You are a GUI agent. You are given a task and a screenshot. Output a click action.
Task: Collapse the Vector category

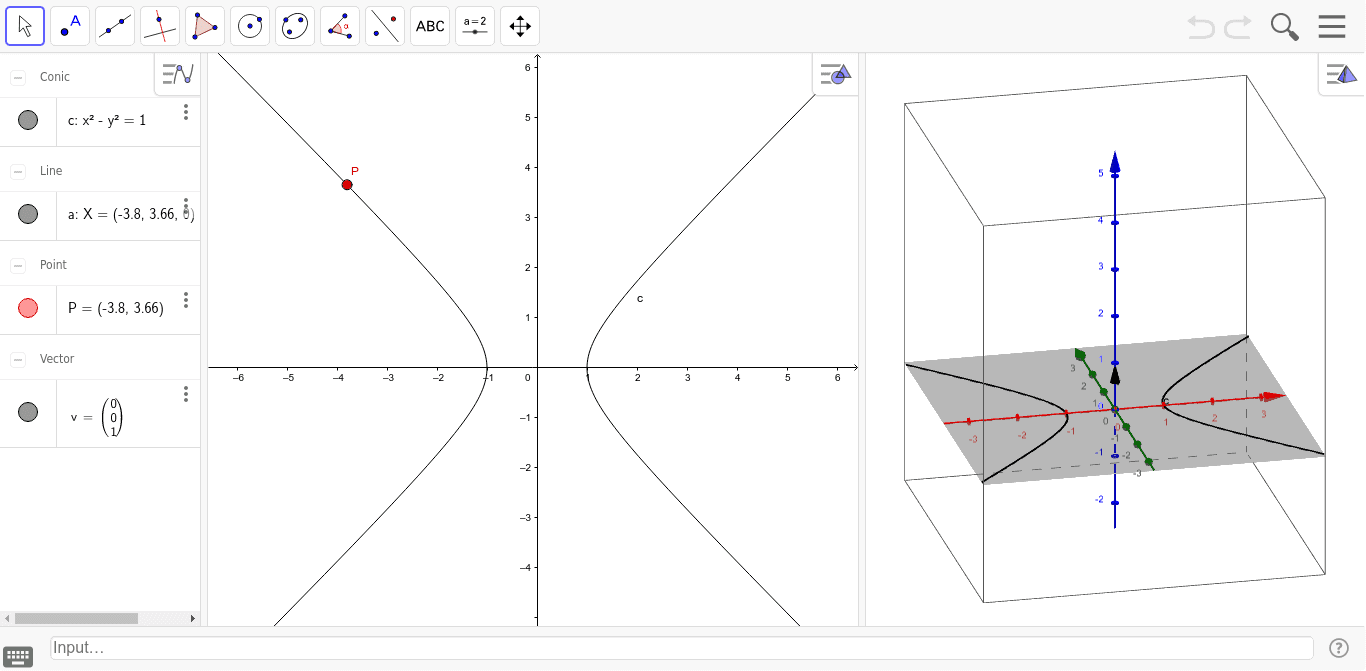[18, 359]
